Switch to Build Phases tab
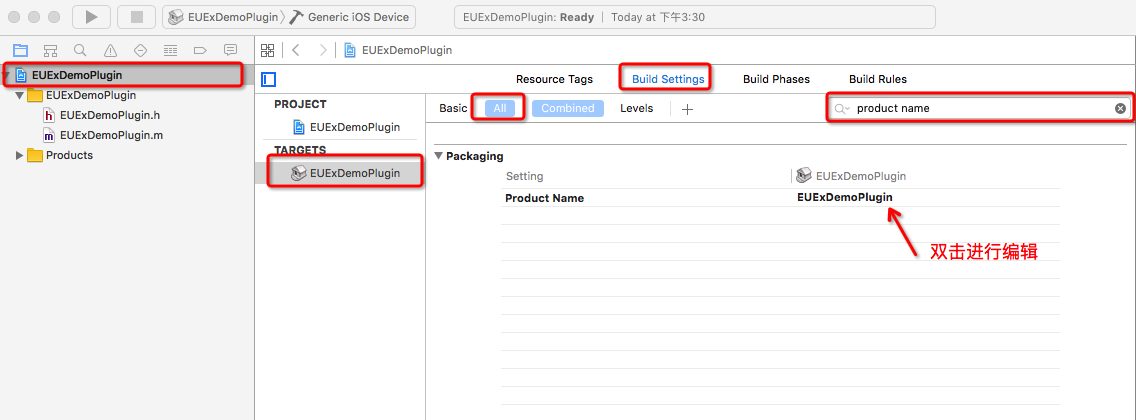This screenshot has width=1136, height=420. [x=776, y=80]
